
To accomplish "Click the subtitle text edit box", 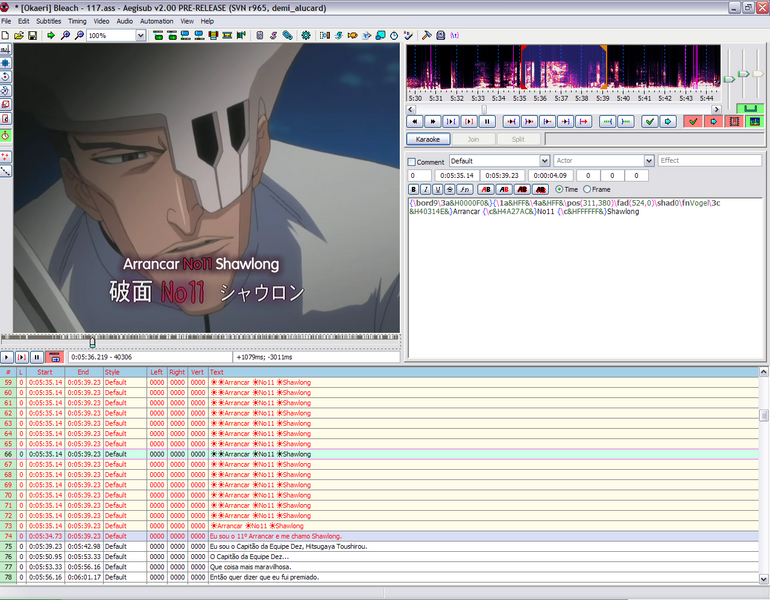I will click(x=585, y=278).
